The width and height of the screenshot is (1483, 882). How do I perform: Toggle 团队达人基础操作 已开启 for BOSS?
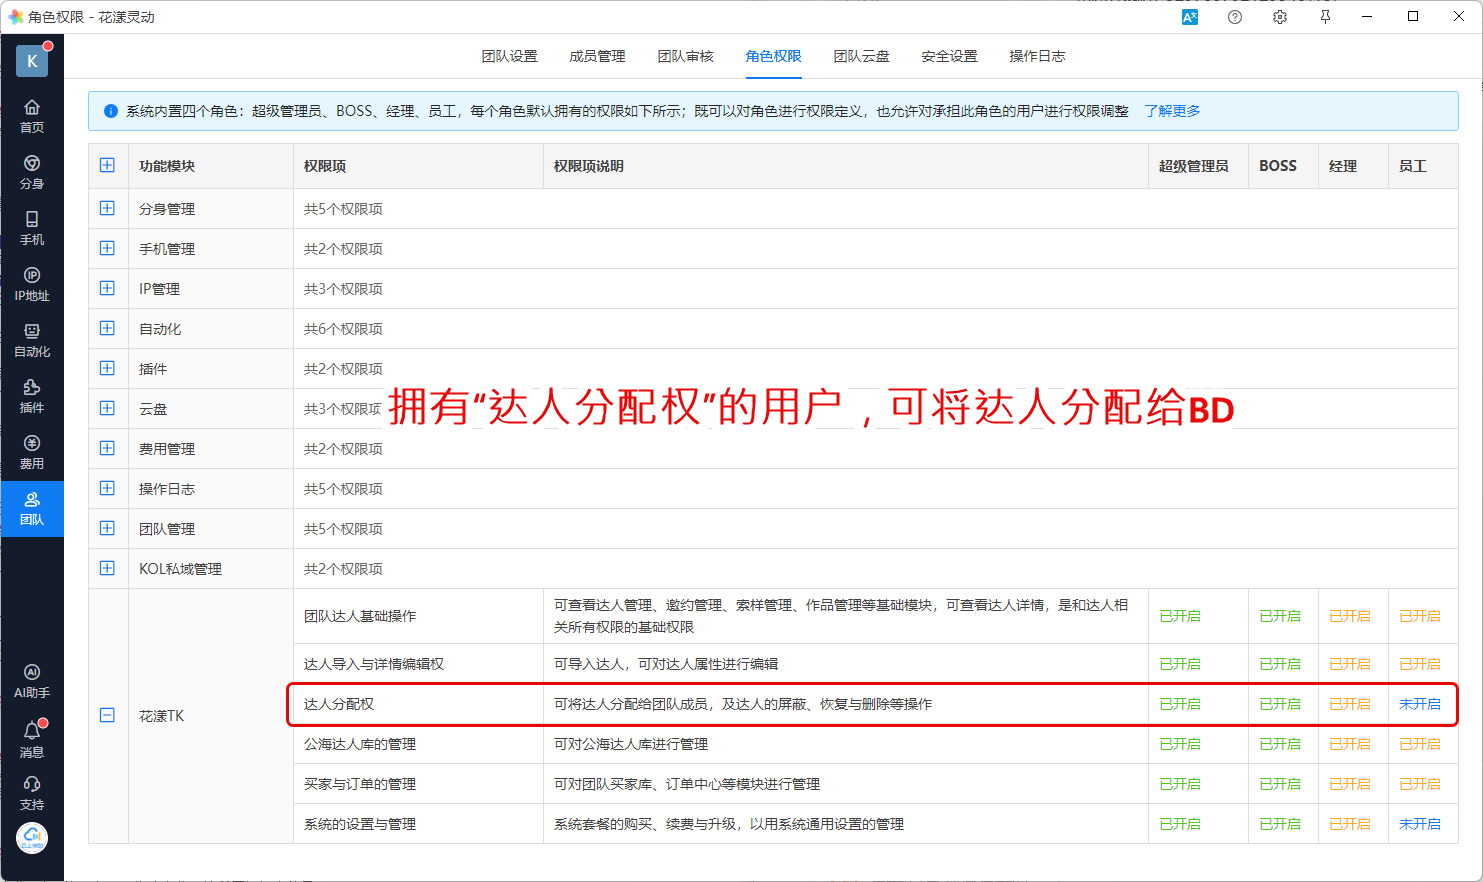coord(1279,616)
